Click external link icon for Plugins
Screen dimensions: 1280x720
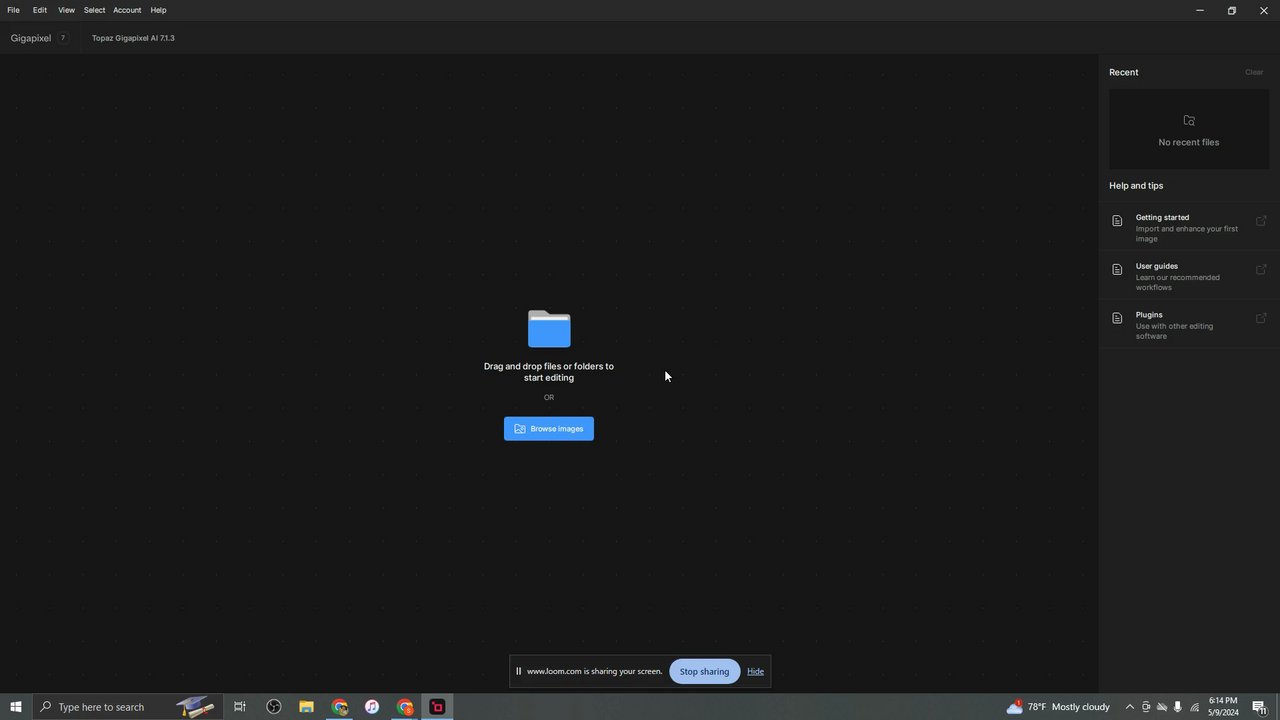pos(1261,318)
